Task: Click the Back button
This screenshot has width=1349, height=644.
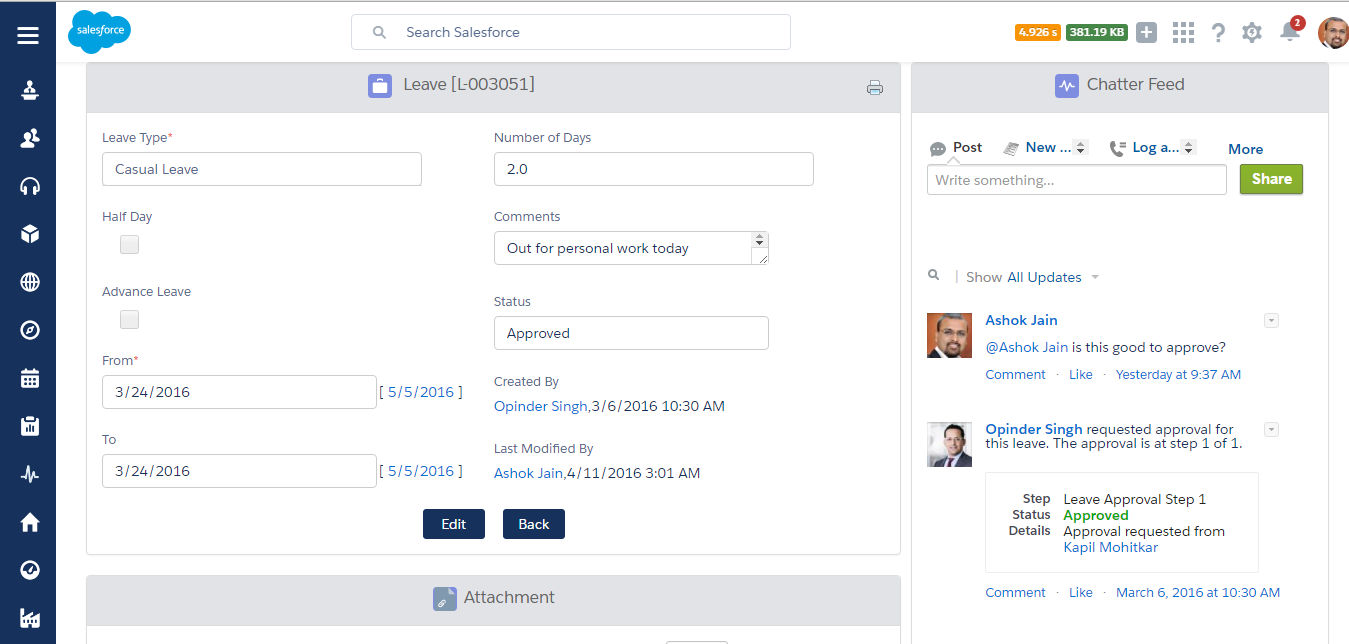Action: pyautogui.click(x=534, y=524)
